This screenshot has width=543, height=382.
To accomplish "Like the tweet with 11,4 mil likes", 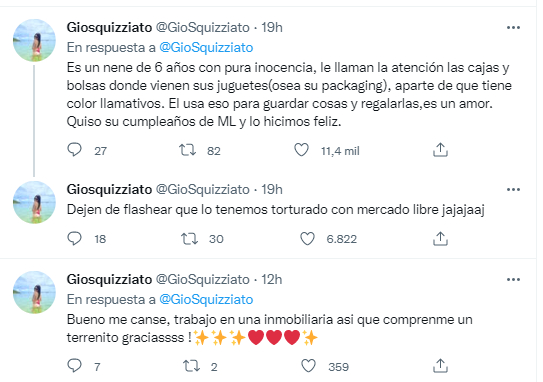I will point(301,150).
